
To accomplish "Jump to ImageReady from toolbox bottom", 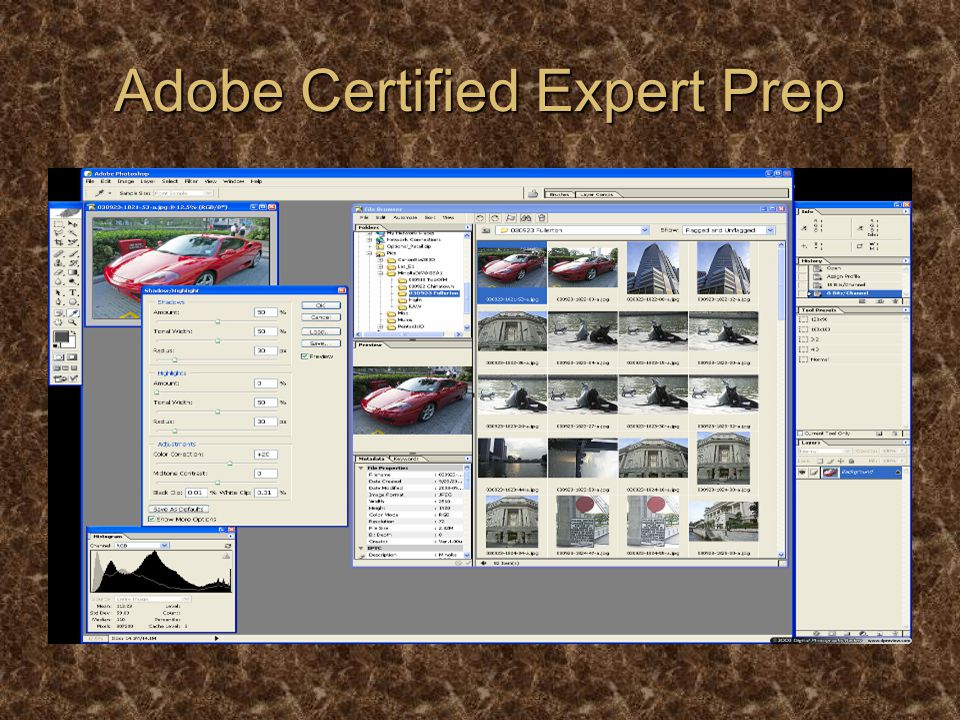I will click(x=66, y=379).
